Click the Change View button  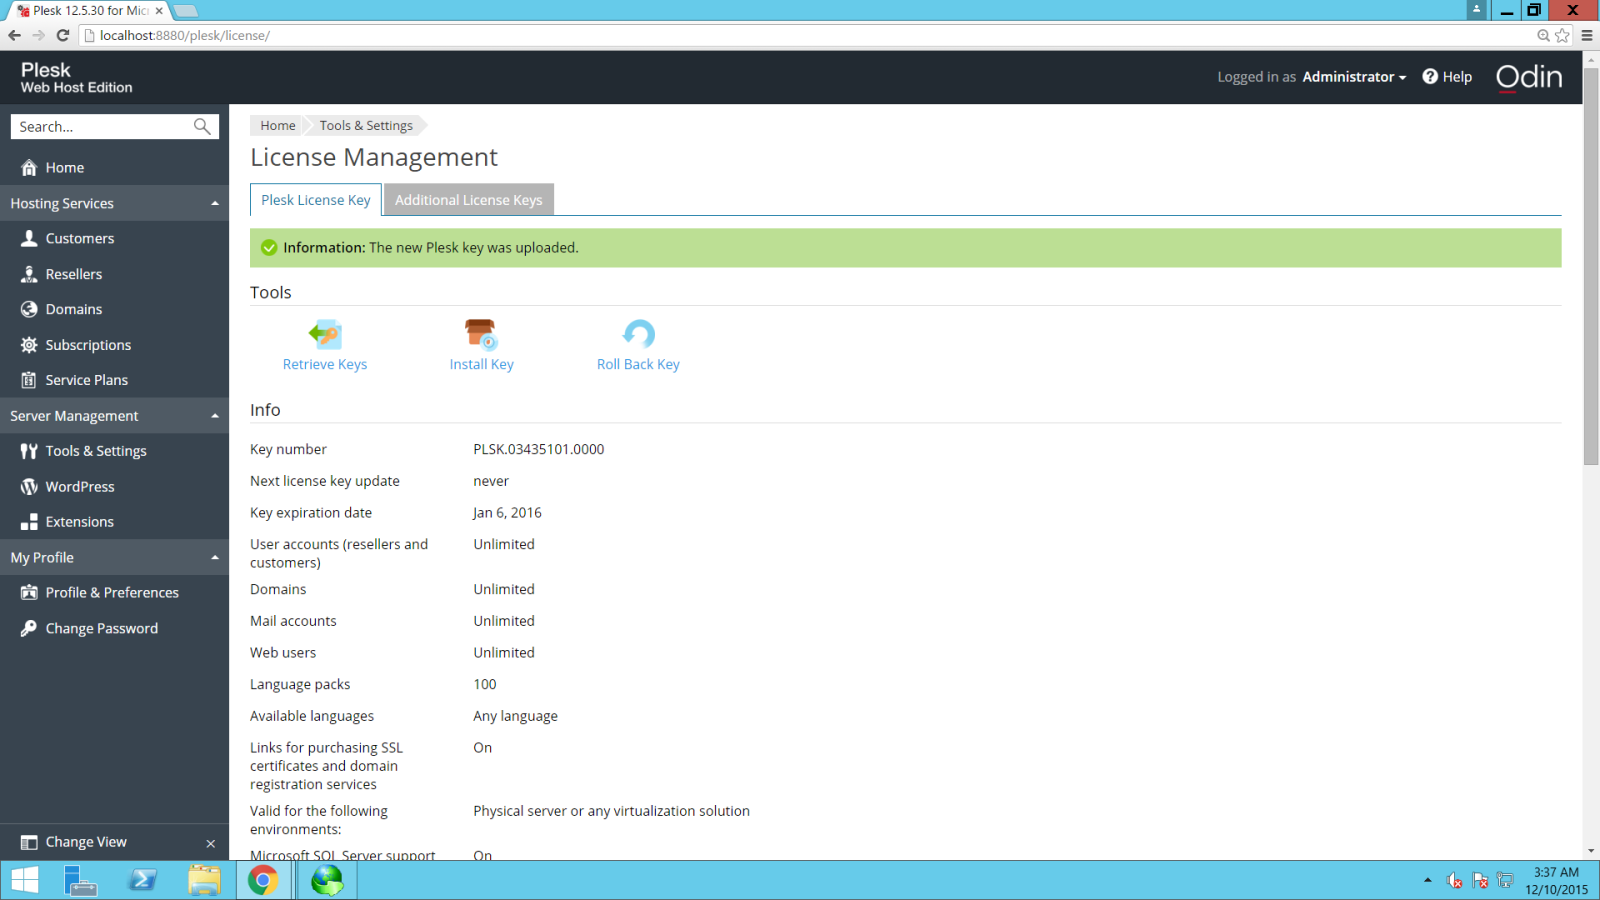(86, 842)
